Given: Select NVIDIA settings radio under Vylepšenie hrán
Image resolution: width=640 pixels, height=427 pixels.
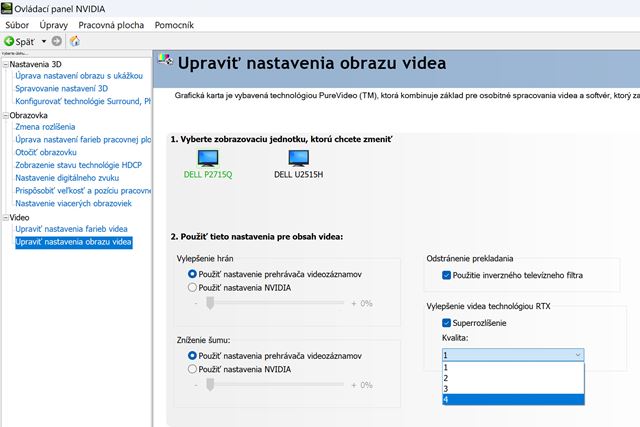Looking at the screenshot, I should pyautogui.click(x=192, y=287).
